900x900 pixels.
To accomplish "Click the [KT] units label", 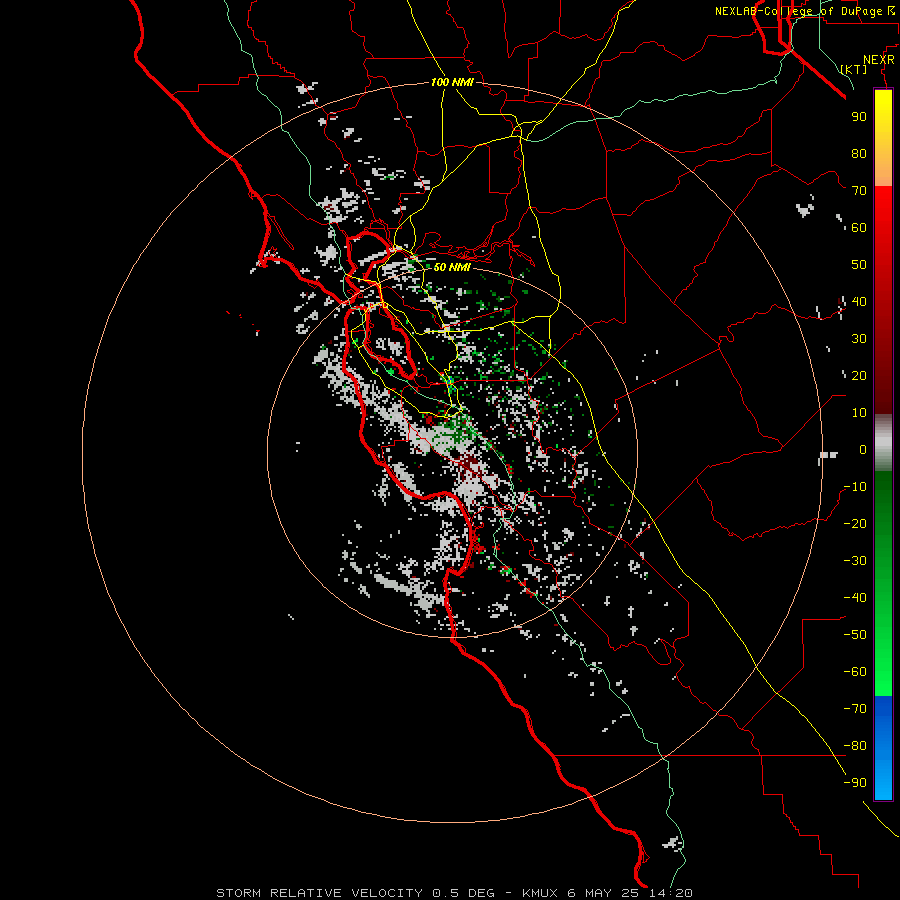I will pos(854,69).
